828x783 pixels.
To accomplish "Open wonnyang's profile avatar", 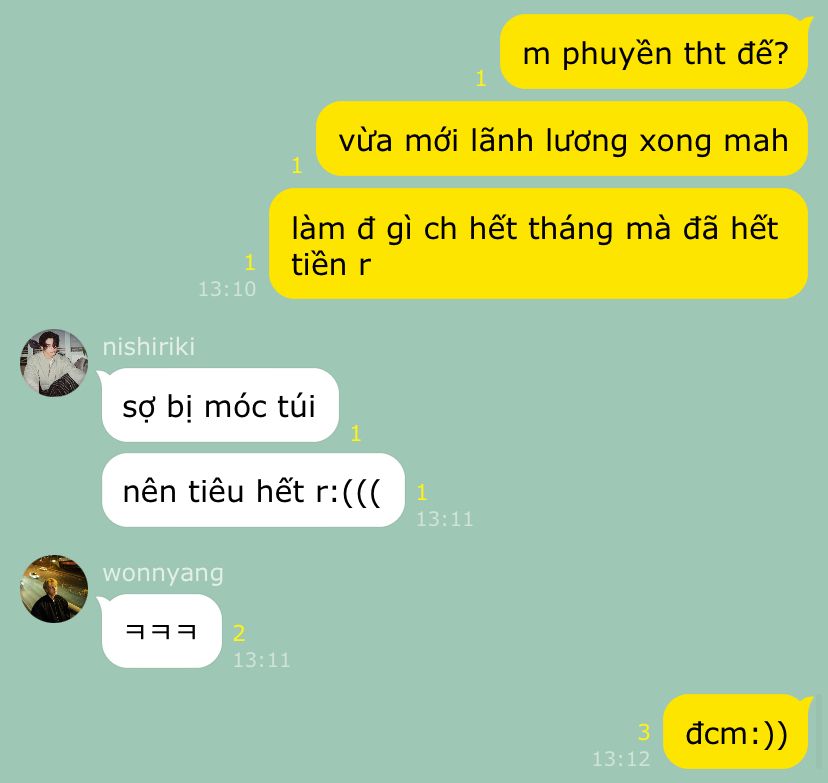I will pyautogui.click(x=54, y=589).
